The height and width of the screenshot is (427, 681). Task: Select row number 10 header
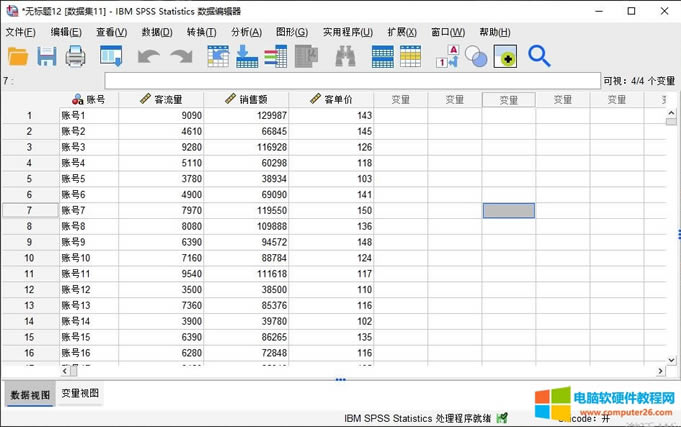click(29, 258)
